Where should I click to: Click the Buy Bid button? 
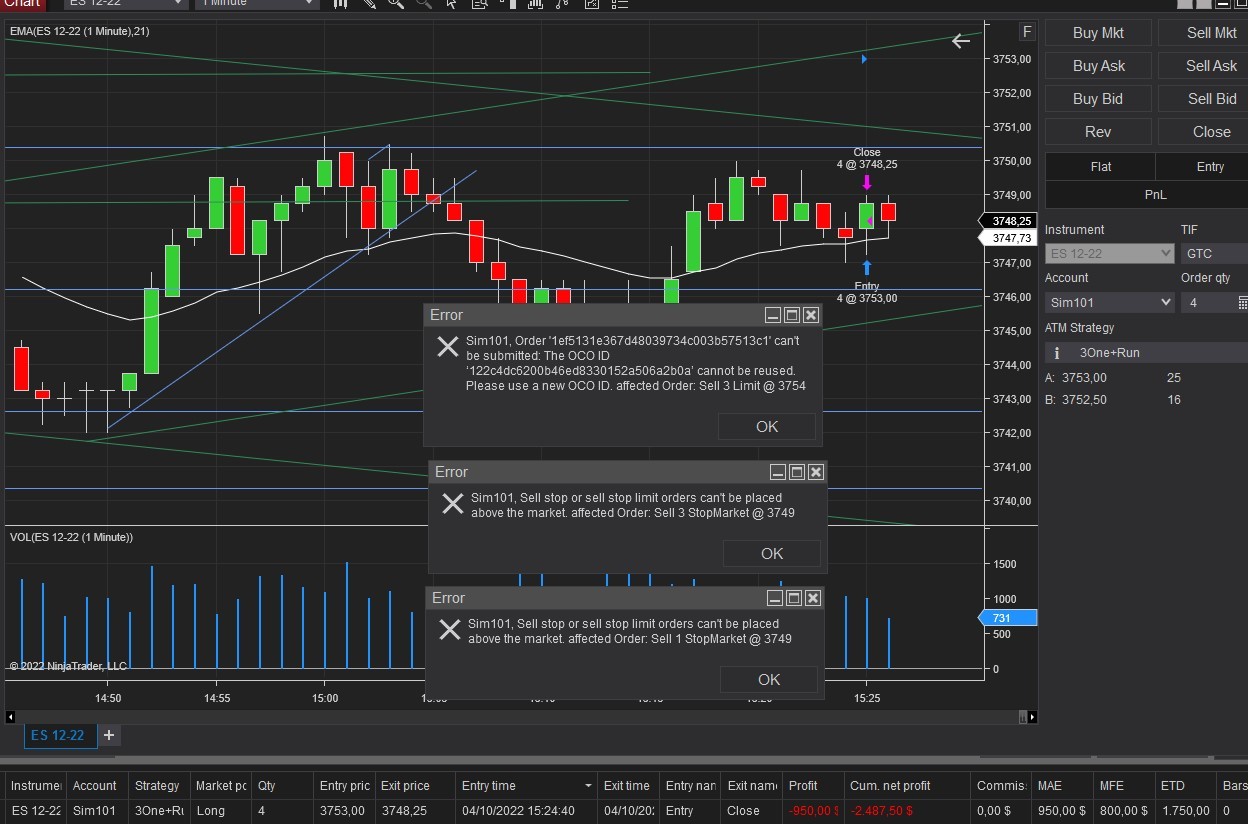(1098, 99)
